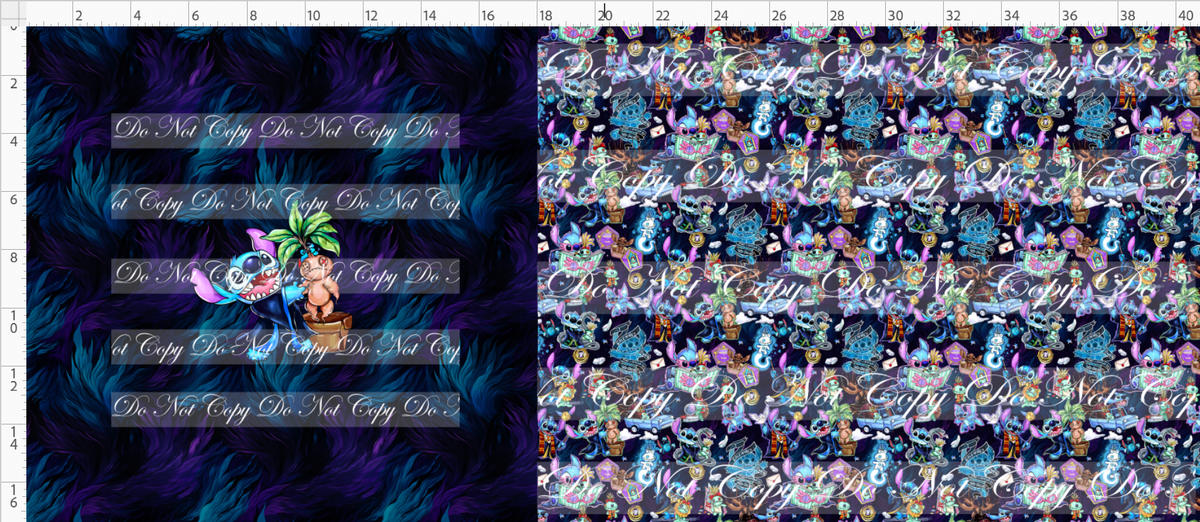The height and width of the screenshot is (522, 1200).
Task: Click the 14 mark on the top ruler
Action: pyautogui.click(x=430, y=16)
